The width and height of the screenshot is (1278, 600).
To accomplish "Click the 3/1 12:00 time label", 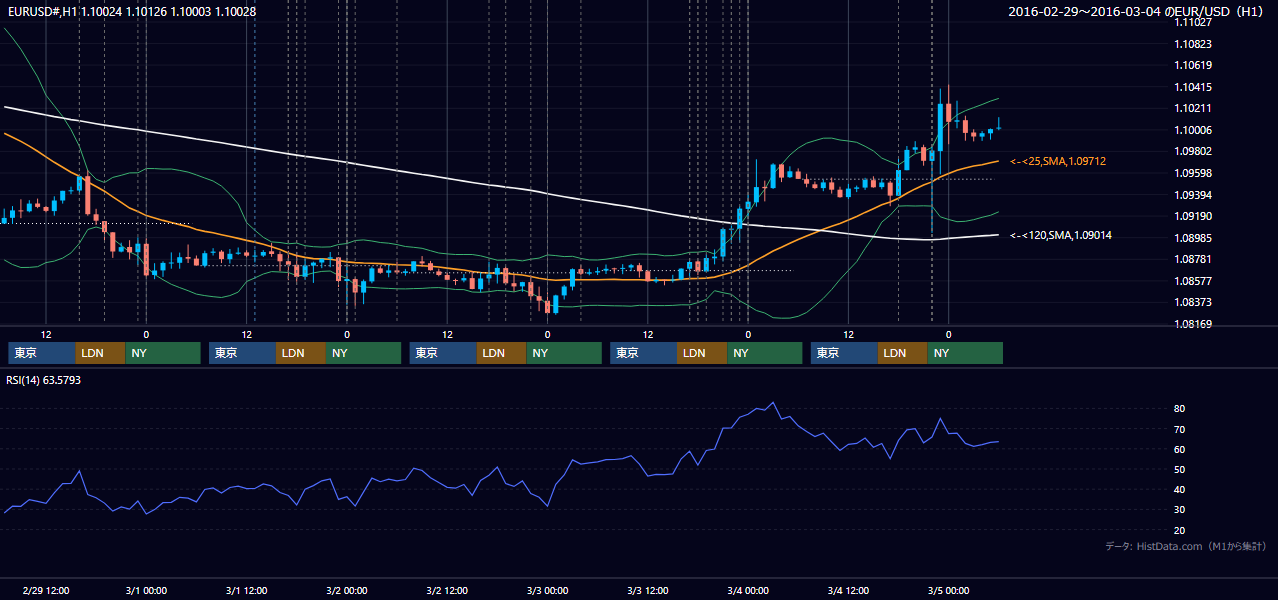I will click(x=246, y=591).
